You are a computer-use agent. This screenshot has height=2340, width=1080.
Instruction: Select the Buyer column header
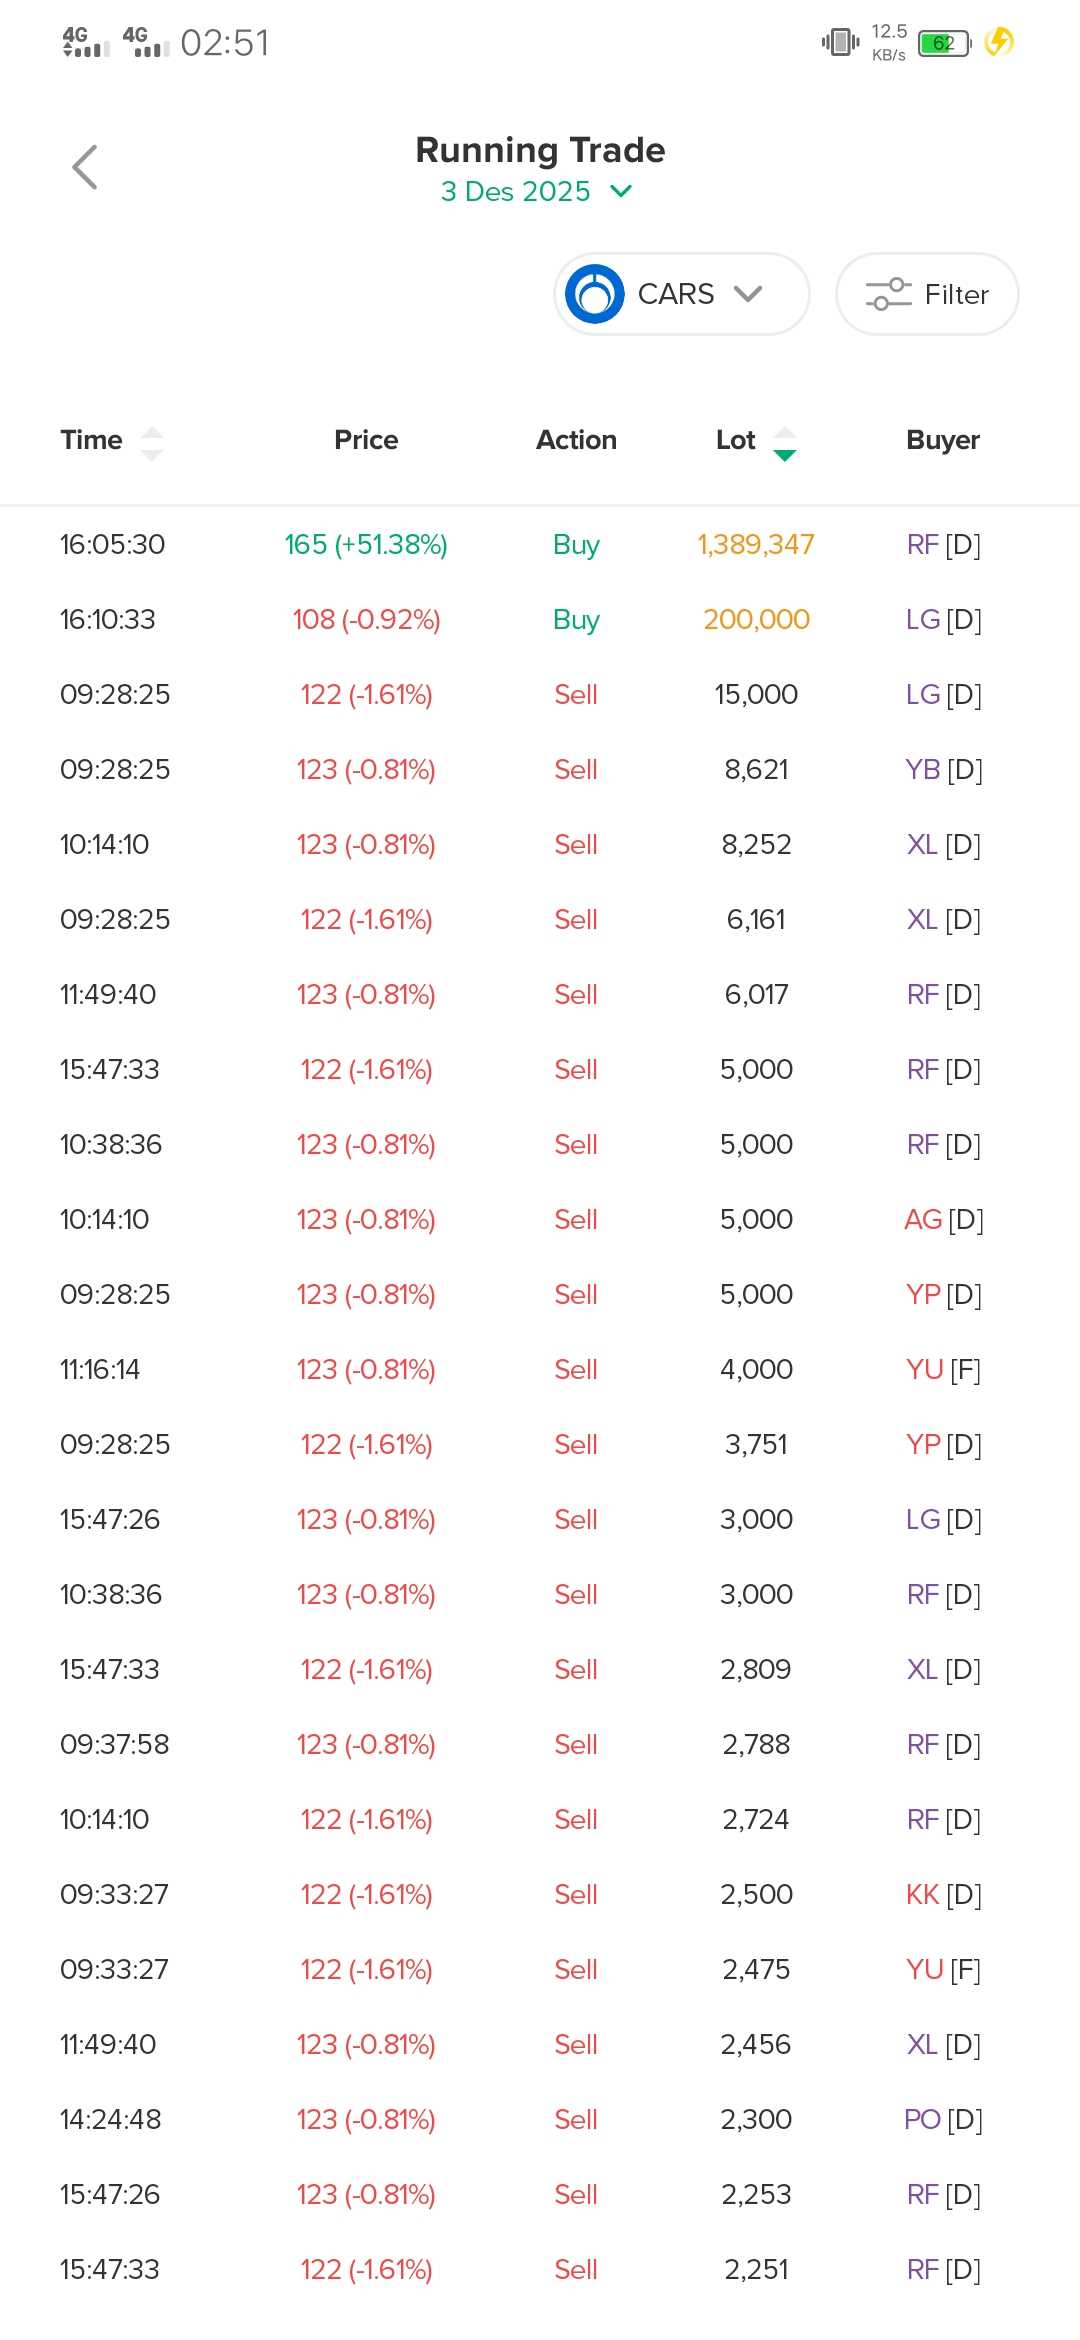[942, 440]
